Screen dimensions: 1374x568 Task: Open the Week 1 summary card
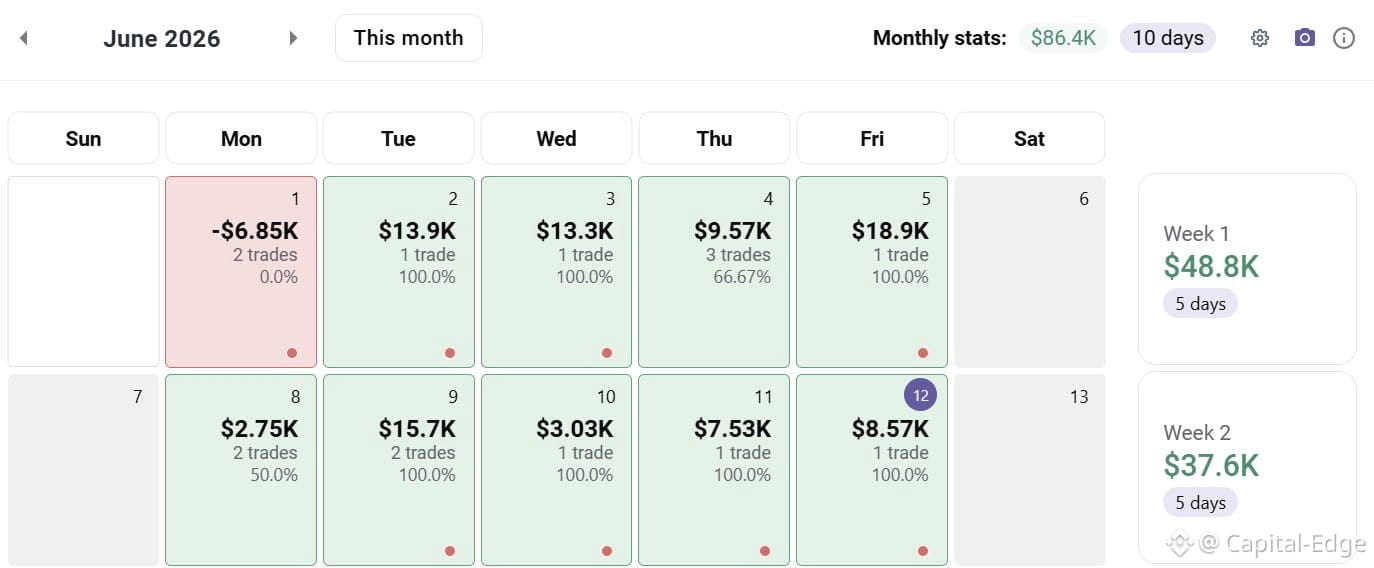point(1247,269)
